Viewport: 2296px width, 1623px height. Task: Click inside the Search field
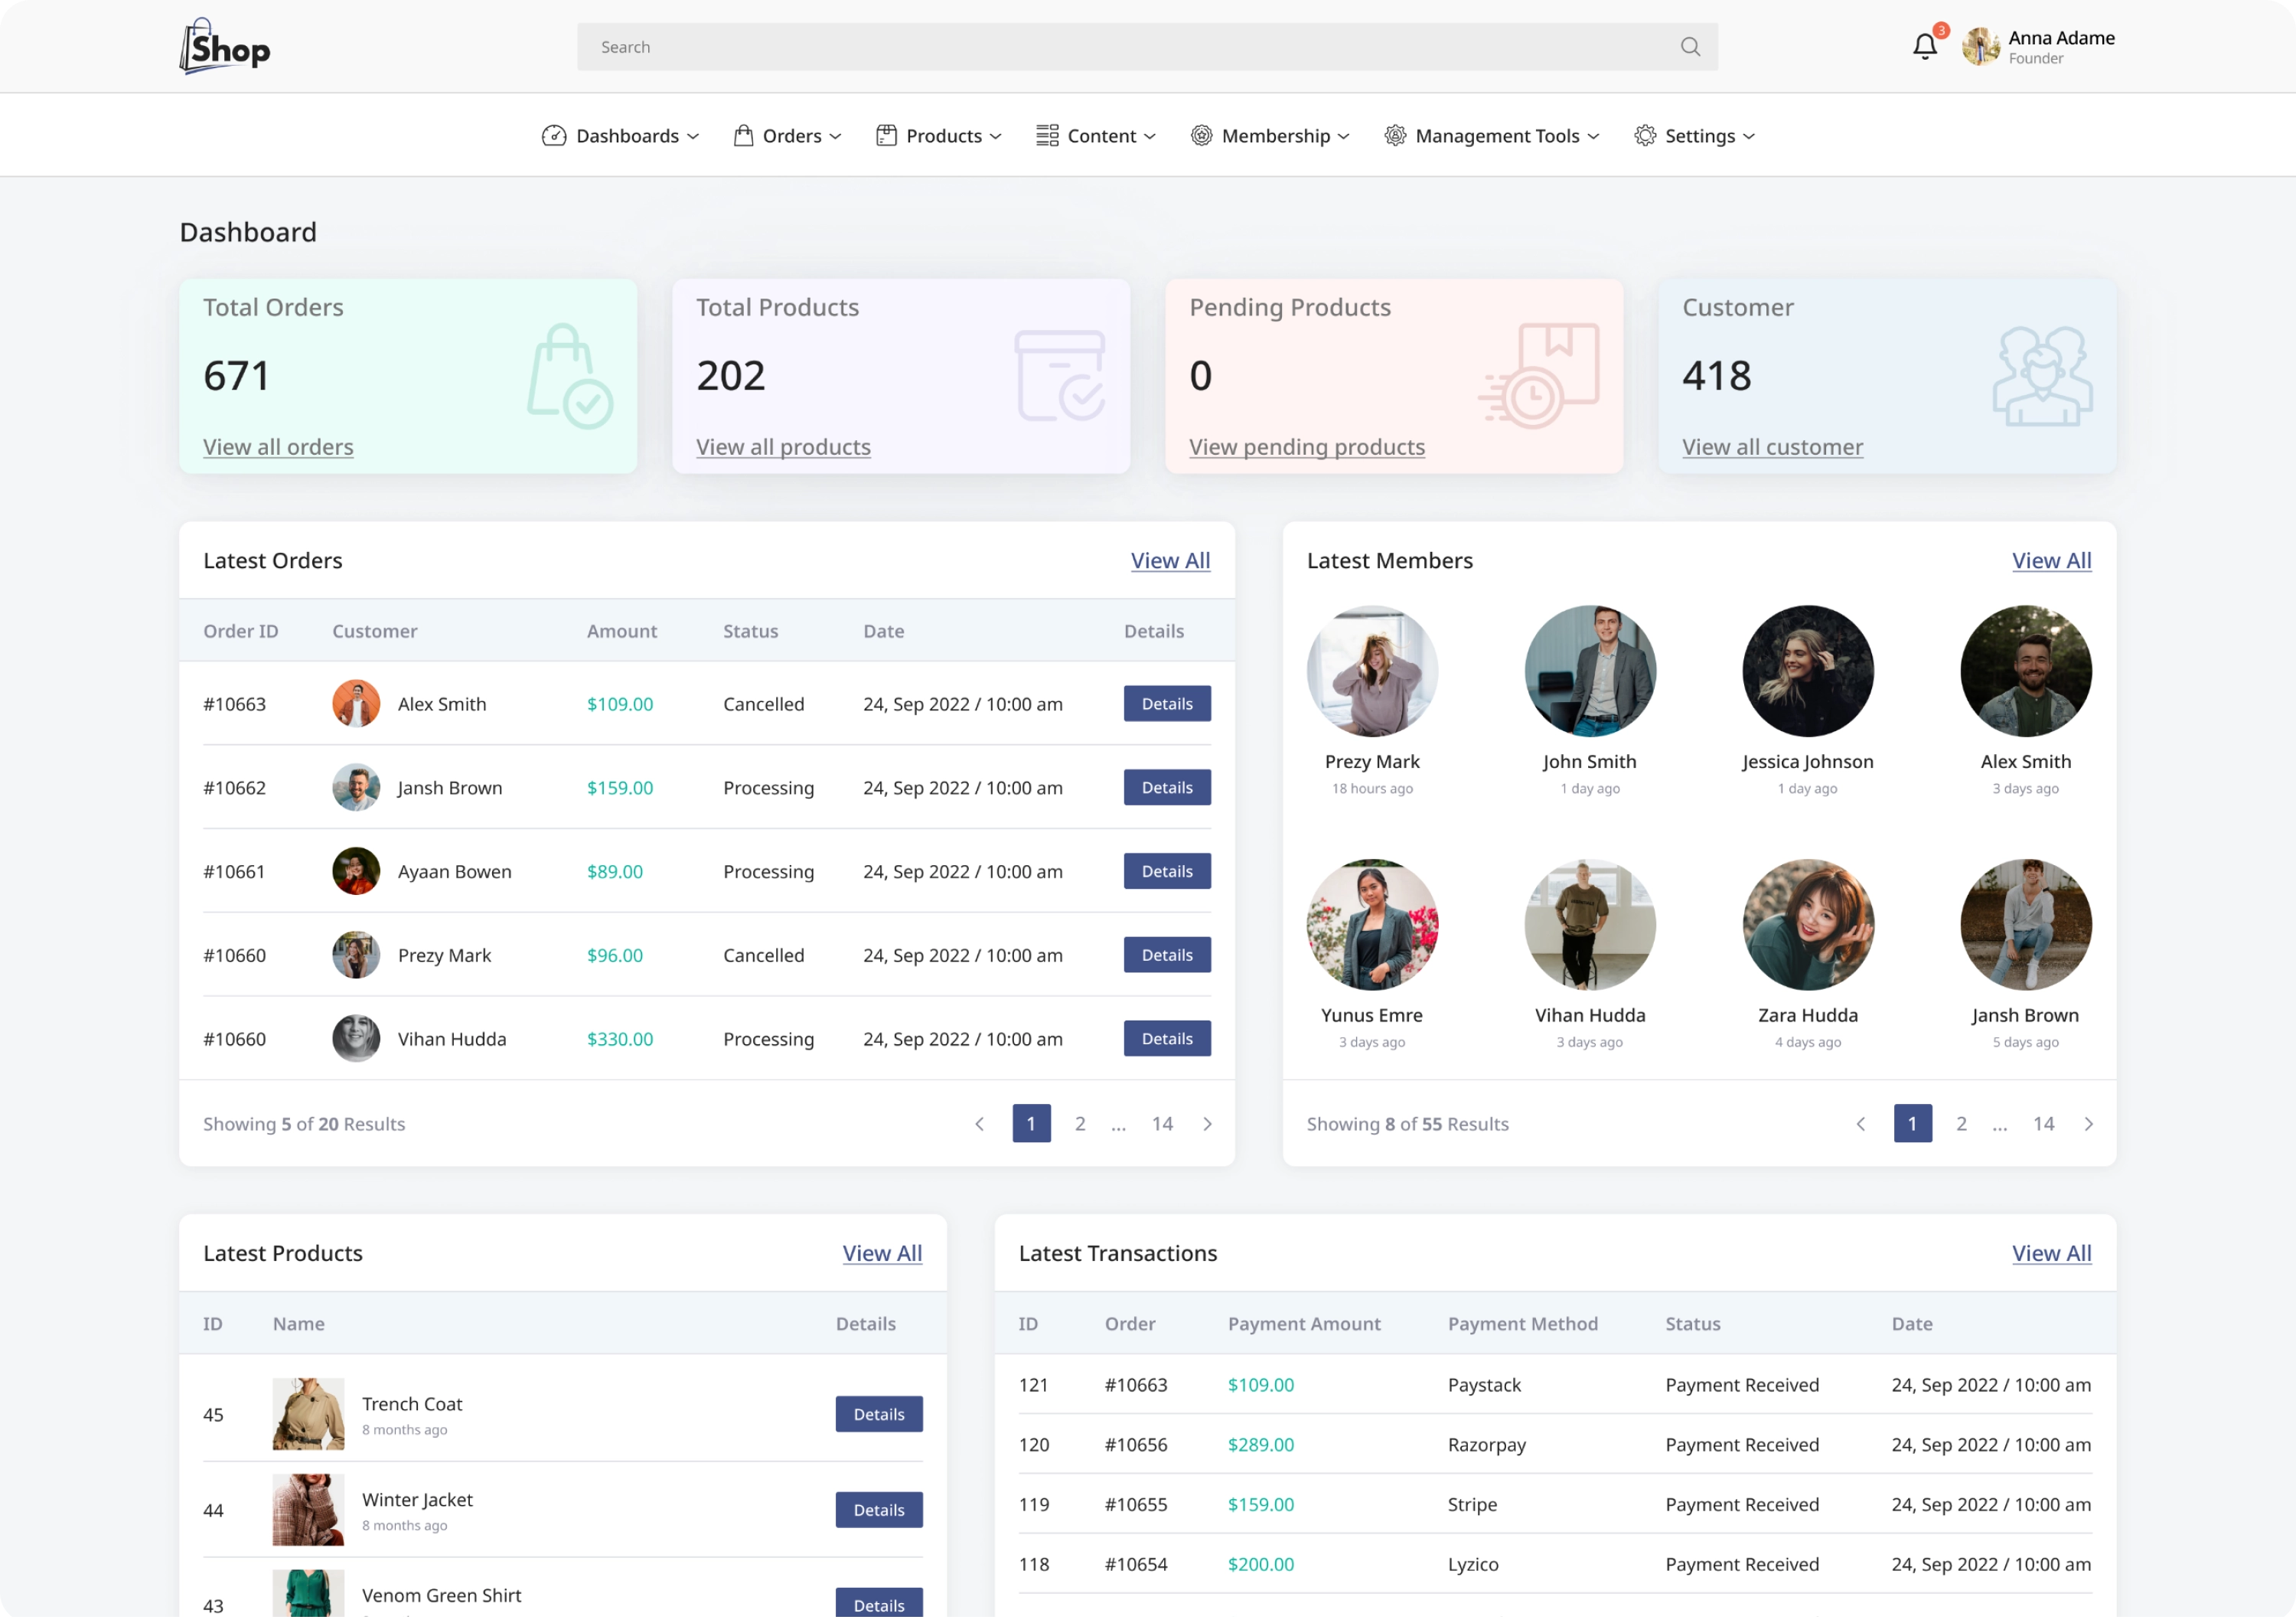(x=1100, y=47)
